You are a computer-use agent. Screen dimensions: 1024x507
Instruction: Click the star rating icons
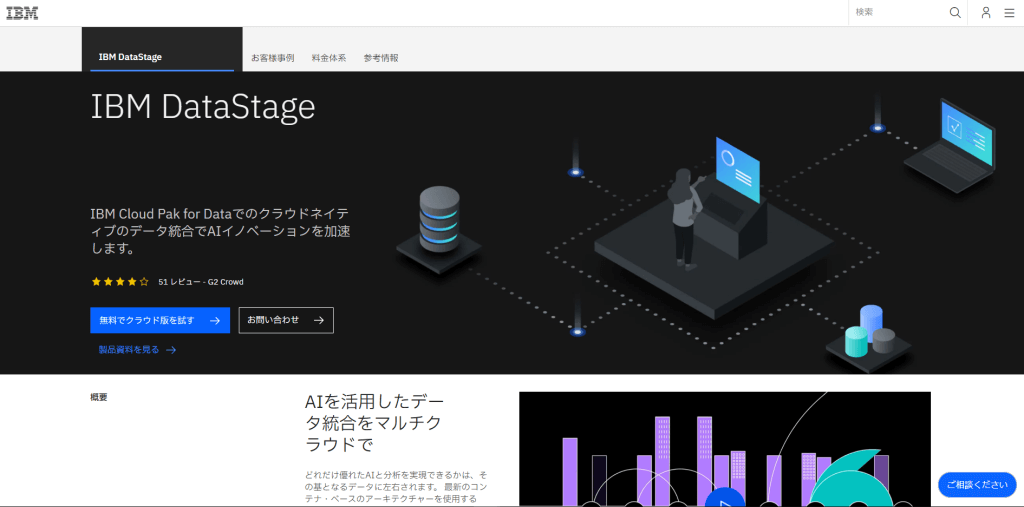pos(120,282)
